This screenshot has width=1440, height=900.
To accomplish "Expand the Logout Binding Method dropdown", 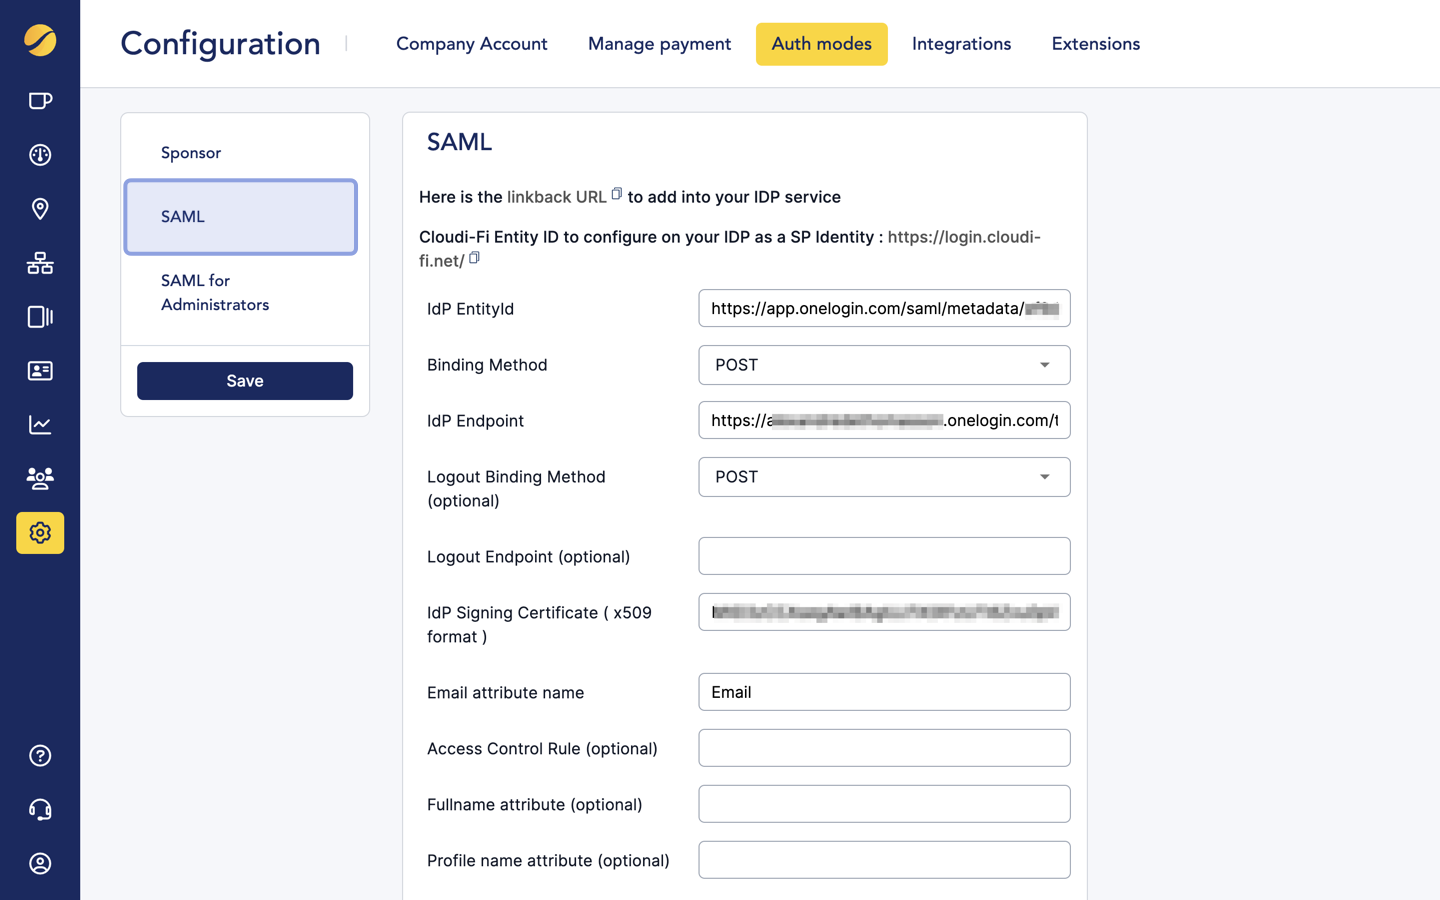I will coord(884,477).
